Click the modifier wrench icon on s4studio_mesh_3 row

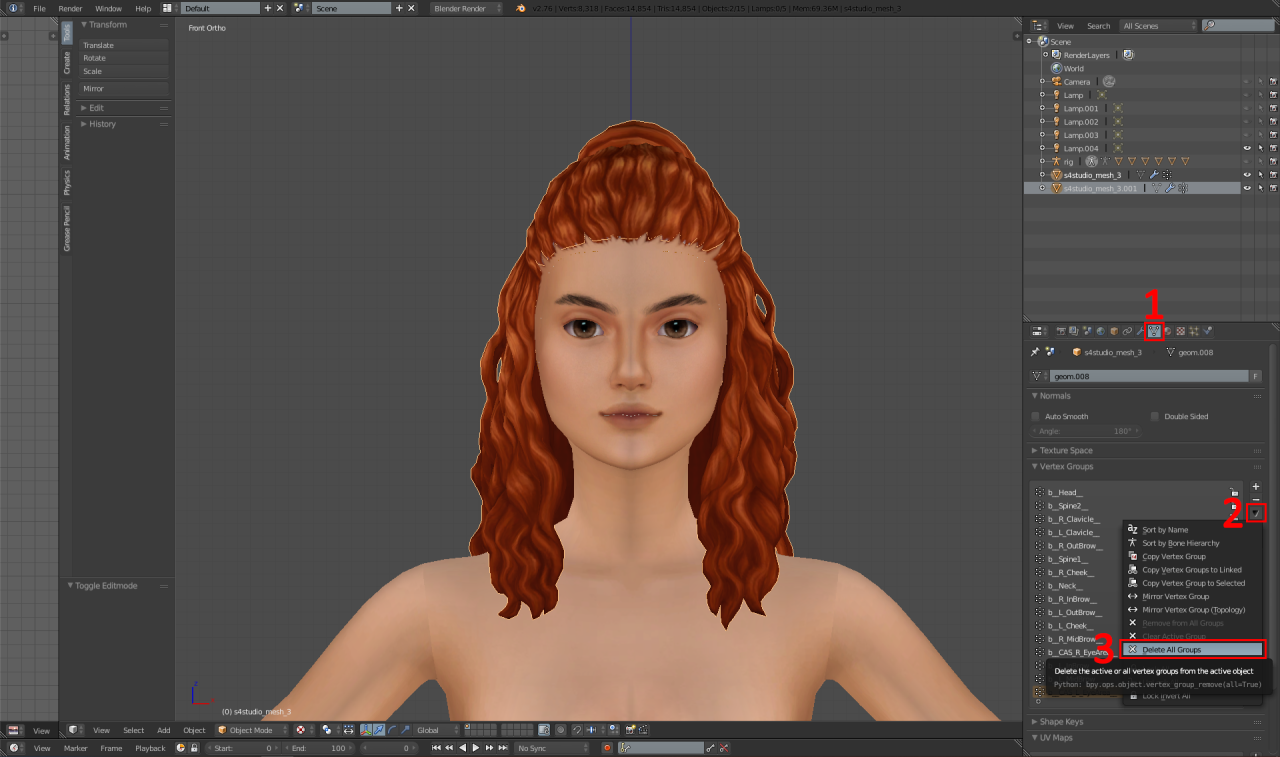(x=1154, y=175)
